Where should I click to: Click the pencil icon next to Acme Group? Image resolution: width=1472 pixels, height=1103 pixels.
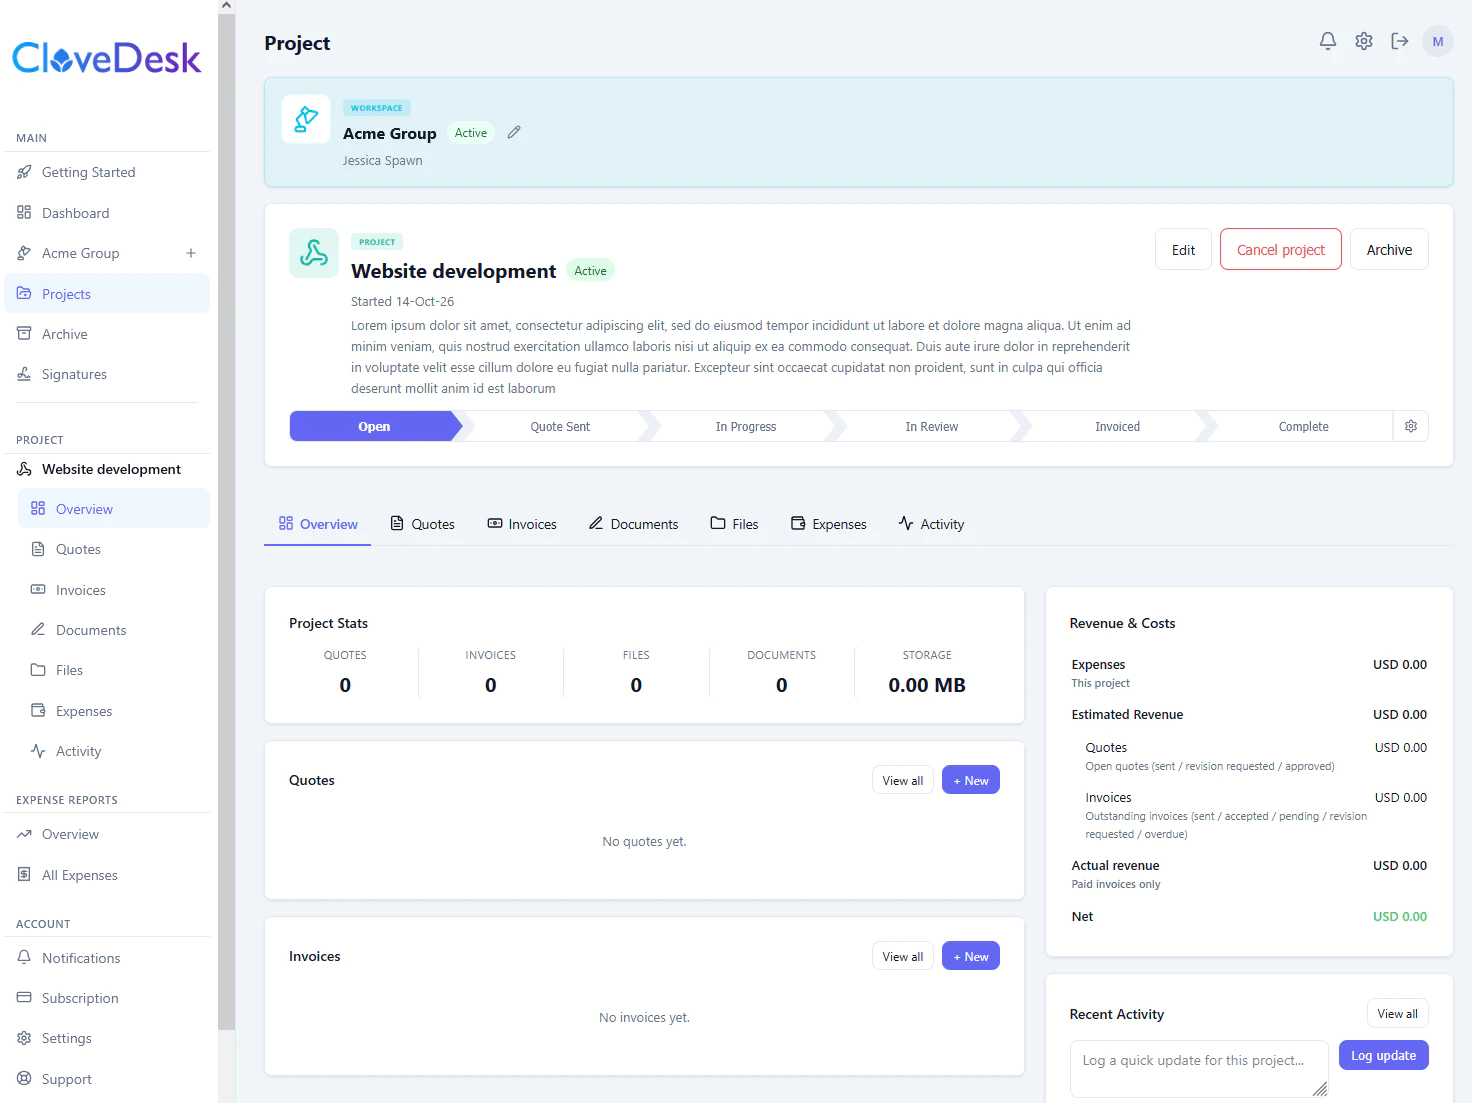pyautogui.click(x=514, y=132)
